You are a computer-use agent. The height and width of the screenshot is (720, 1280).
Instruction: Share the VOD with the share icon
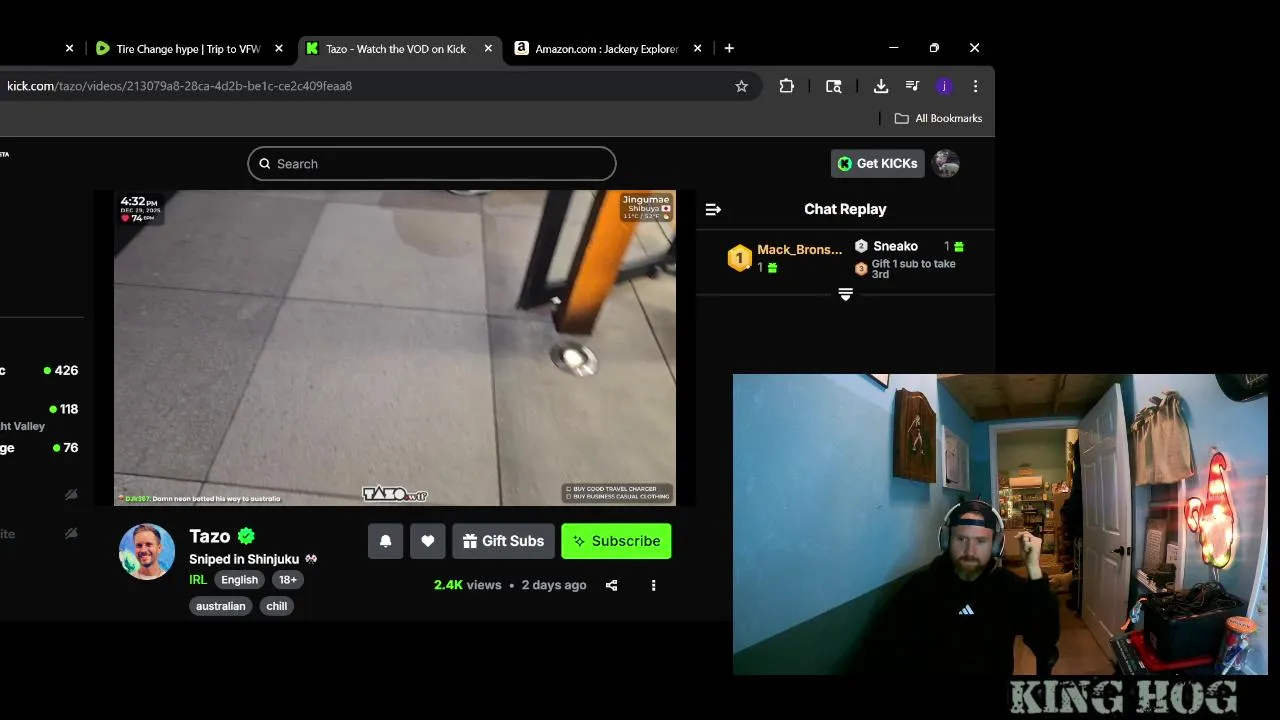(611, 585)
